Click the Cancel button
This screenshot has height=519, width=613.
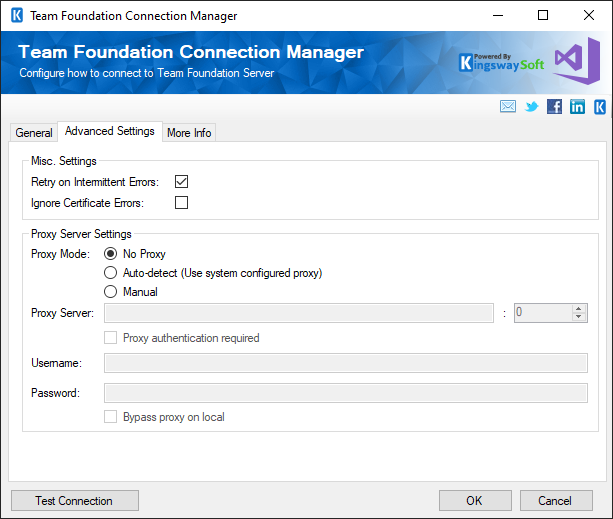(x=556, y=501)
